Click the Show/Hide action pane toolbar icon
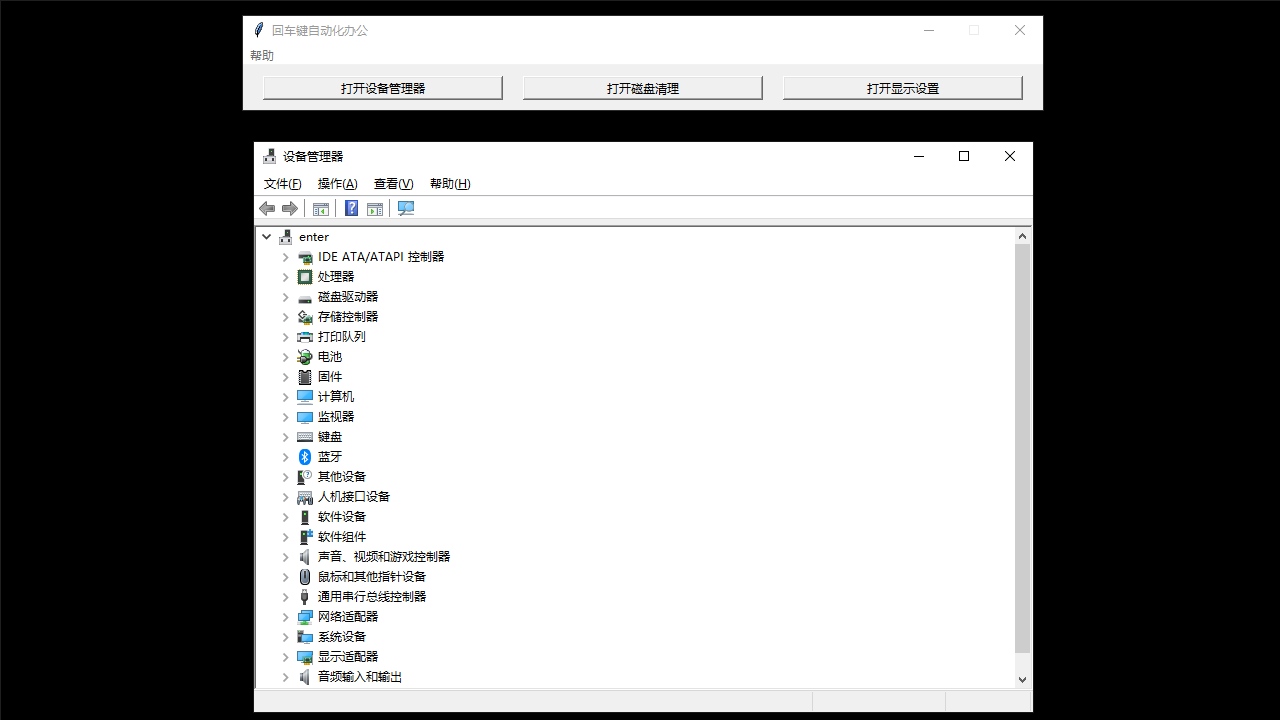Screen dimensions: 1280x720 (375, 208)
